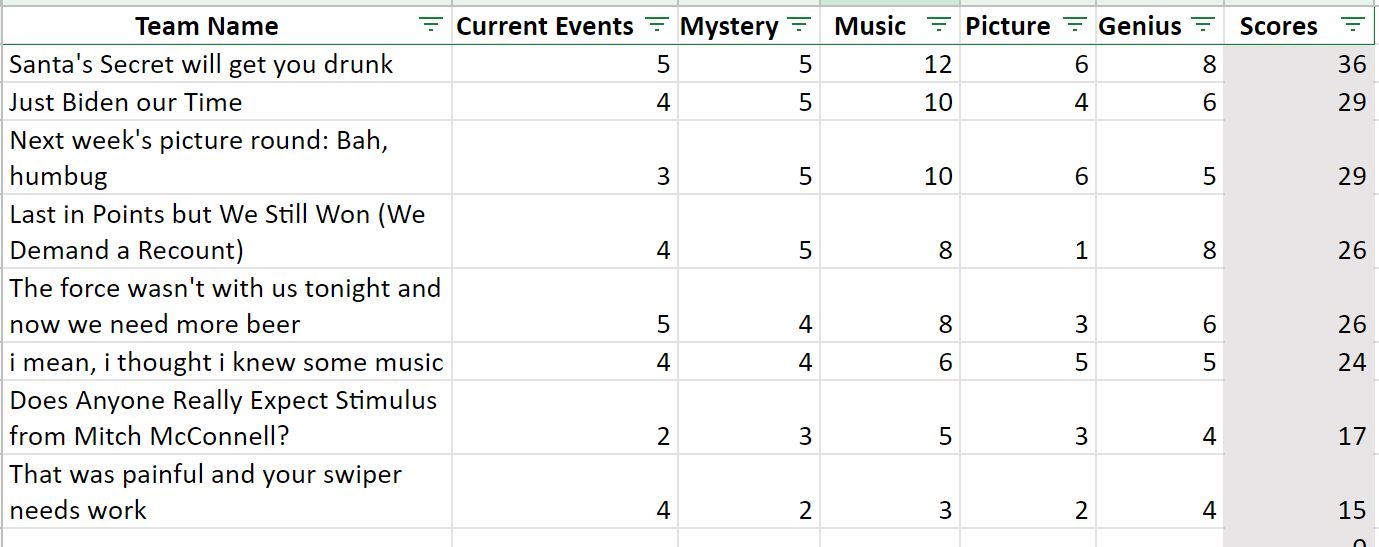The image size is (1379, 547).
Task: Select the score cell showing 17
Action: tap(1300, 417)
